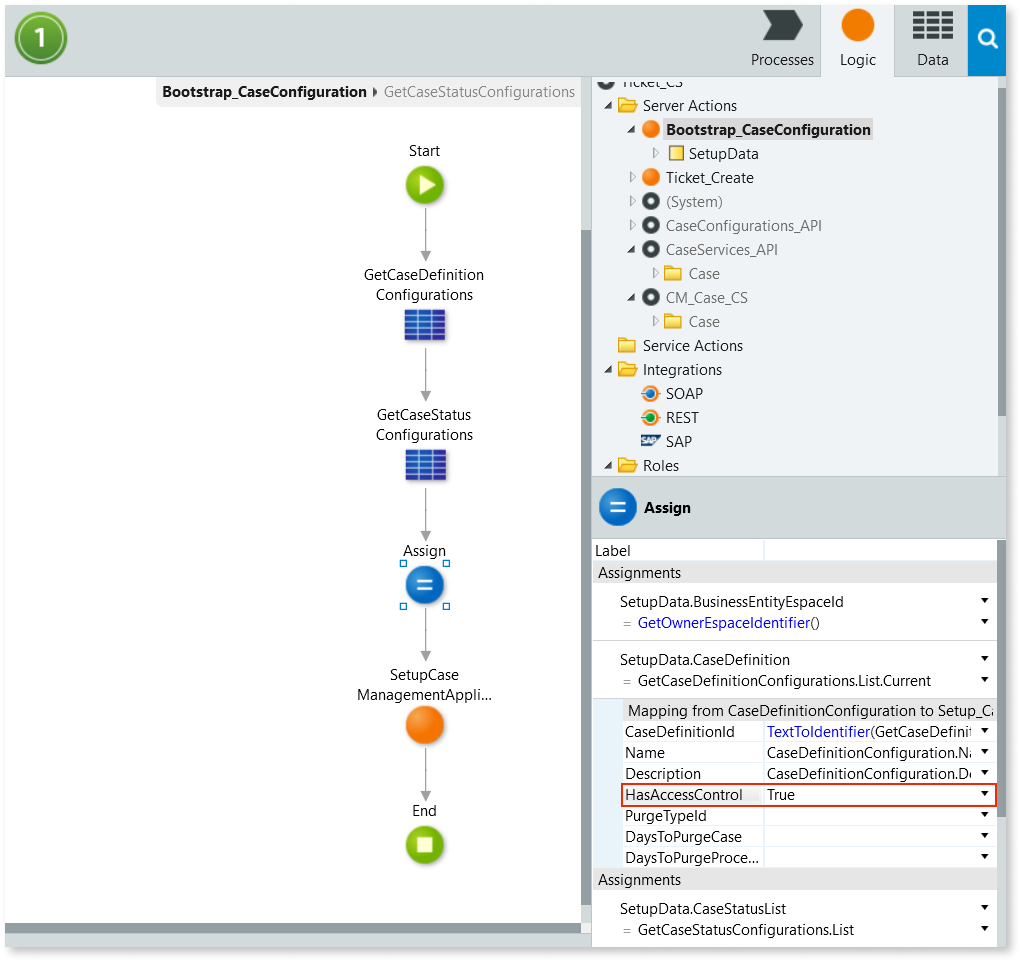Switch to the Data tab
Screen dimensions: 1021x962
tap(932, 40)
